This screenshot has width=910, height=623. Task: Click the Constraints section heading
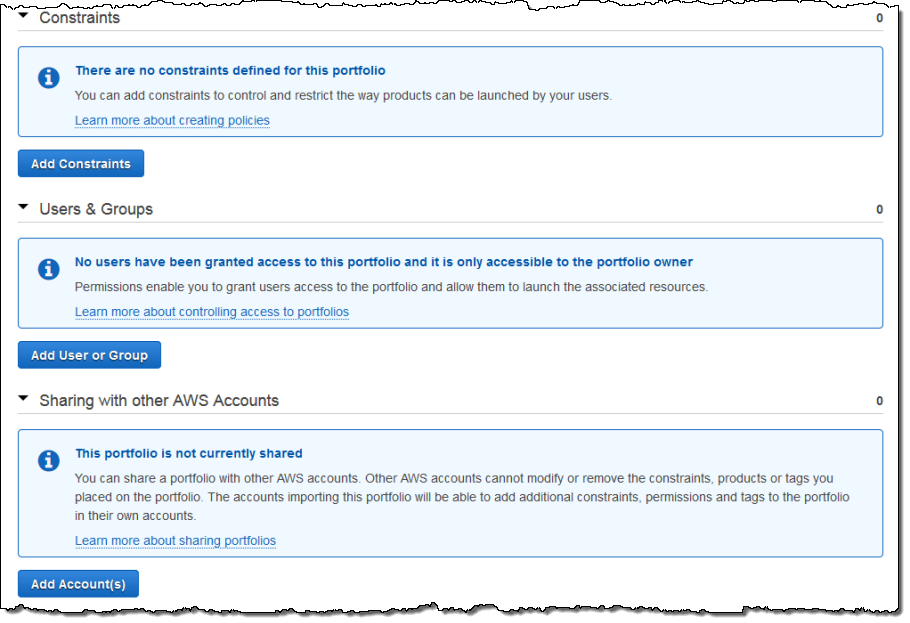[79, 17]
